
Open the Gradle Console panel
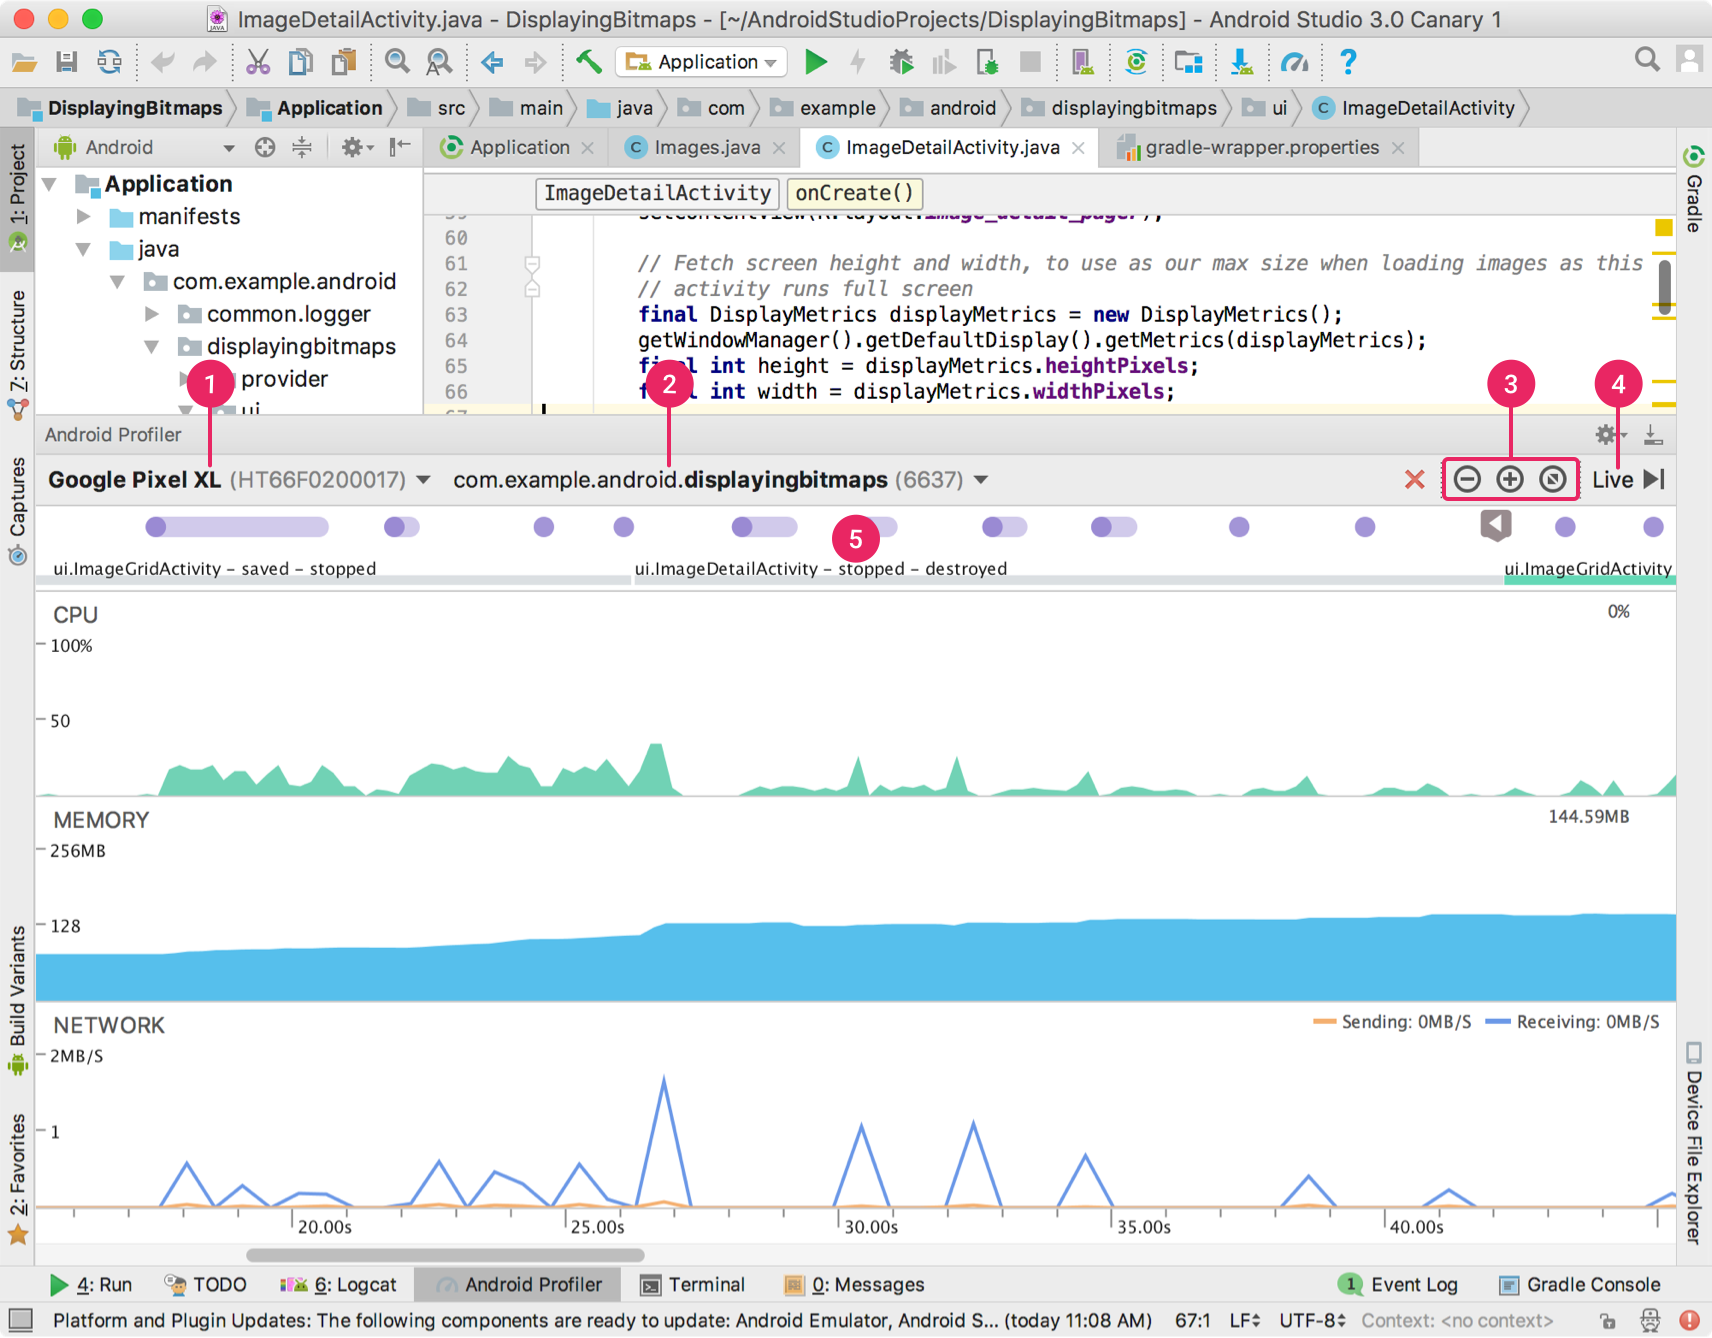coord(1591,1284)
